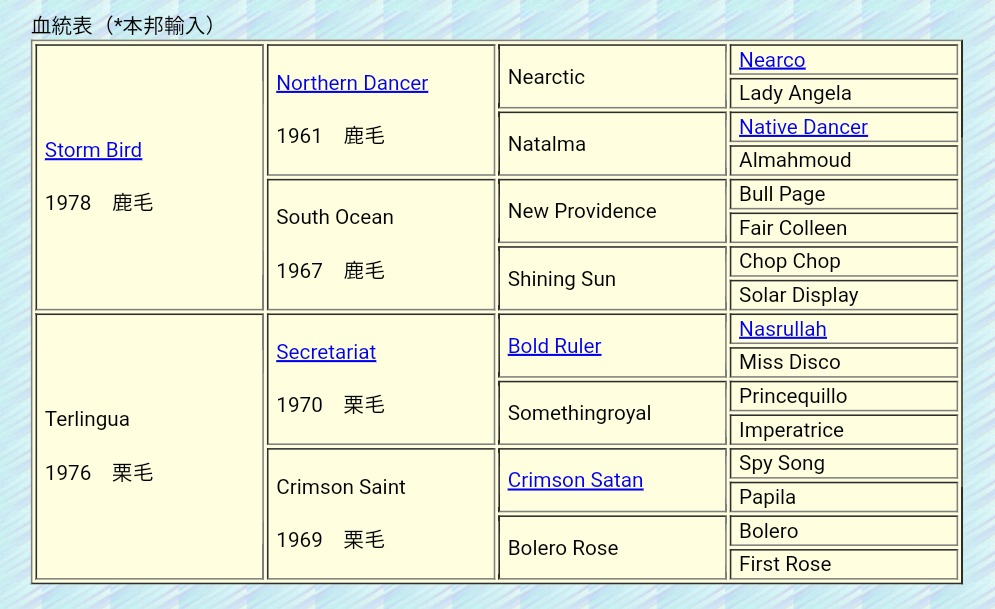Open the Nearco link
The width and height of the screenshot is (995, 609).
[771, 60]
